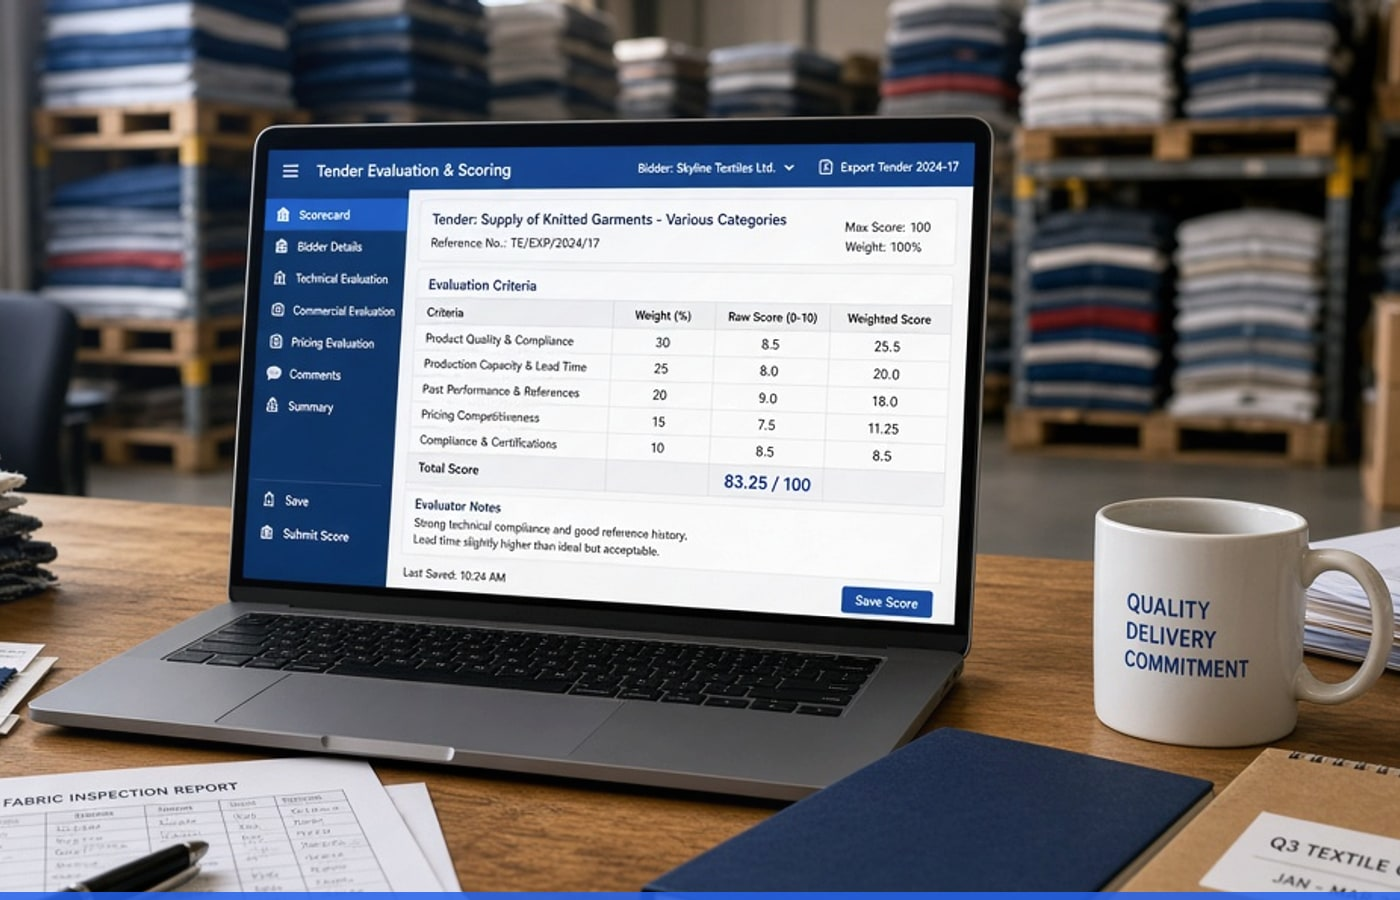Click the total score 83.25 / 100

pyautogui.click(x=767, y=483)
